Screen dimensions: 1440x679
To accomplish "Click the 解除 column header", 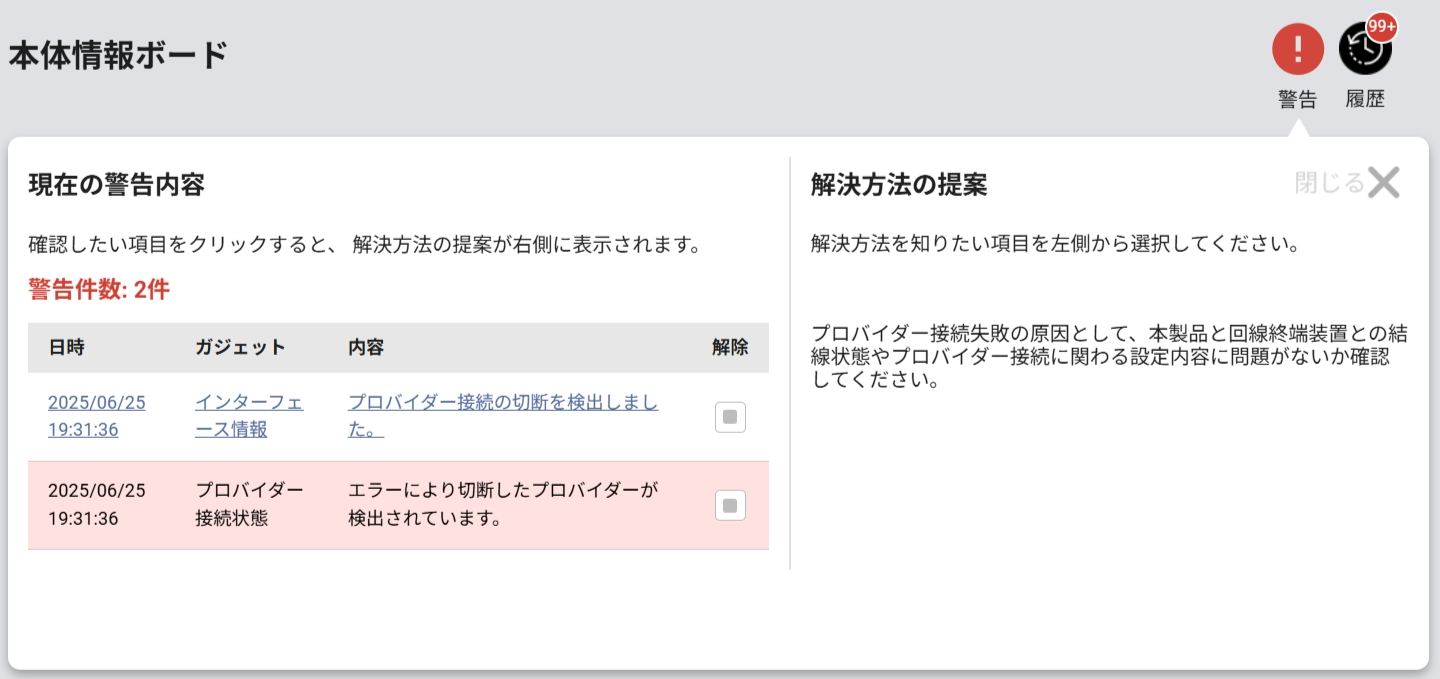I will [730, 348].
